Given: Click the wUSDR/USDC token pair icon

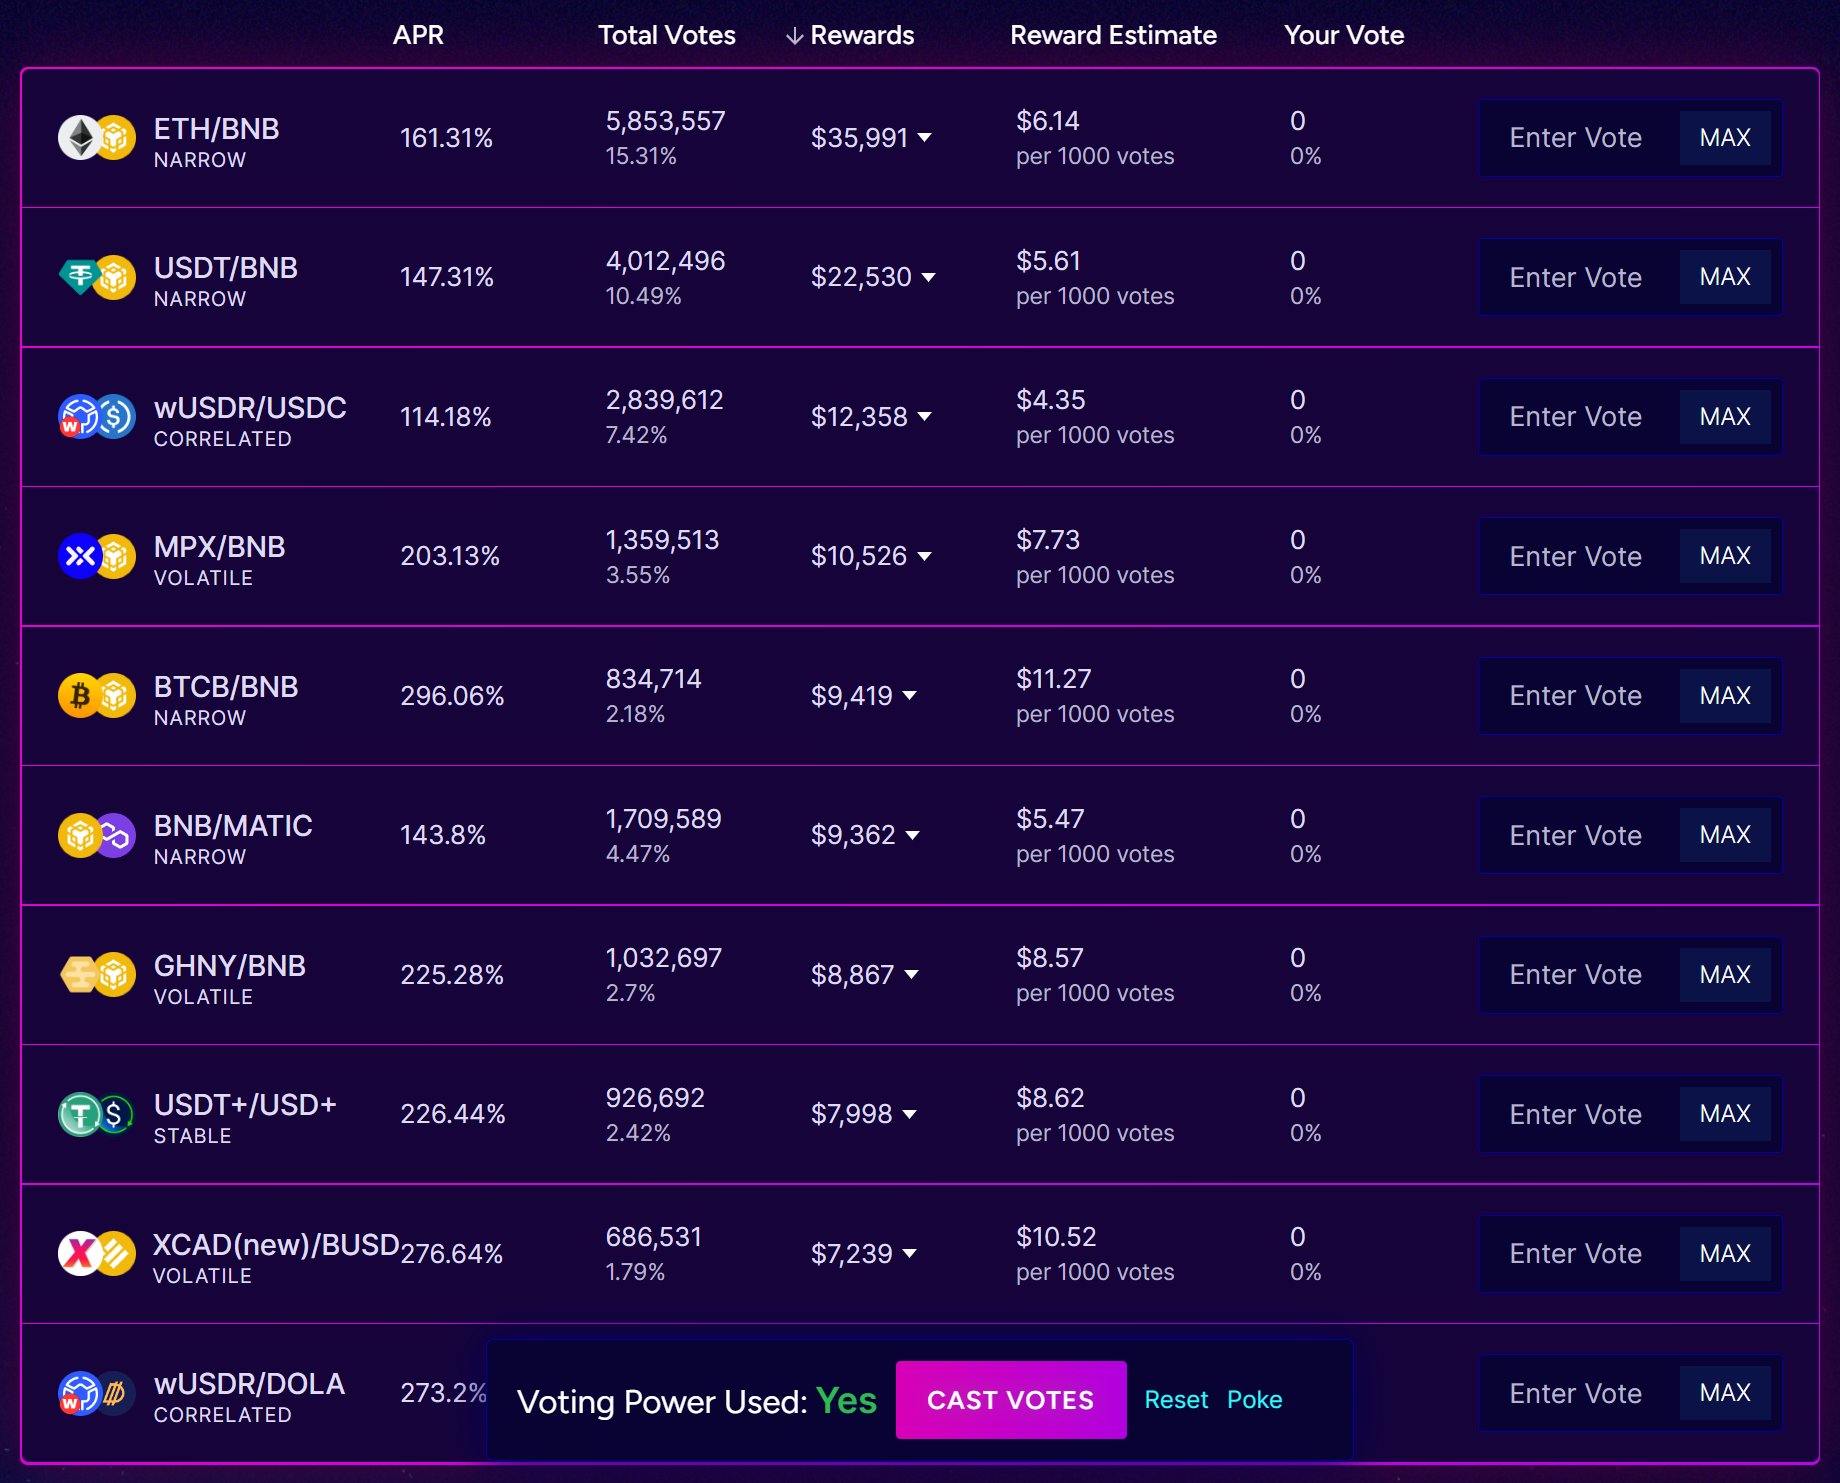Looking at the screenshot, I should pos(97,417).
